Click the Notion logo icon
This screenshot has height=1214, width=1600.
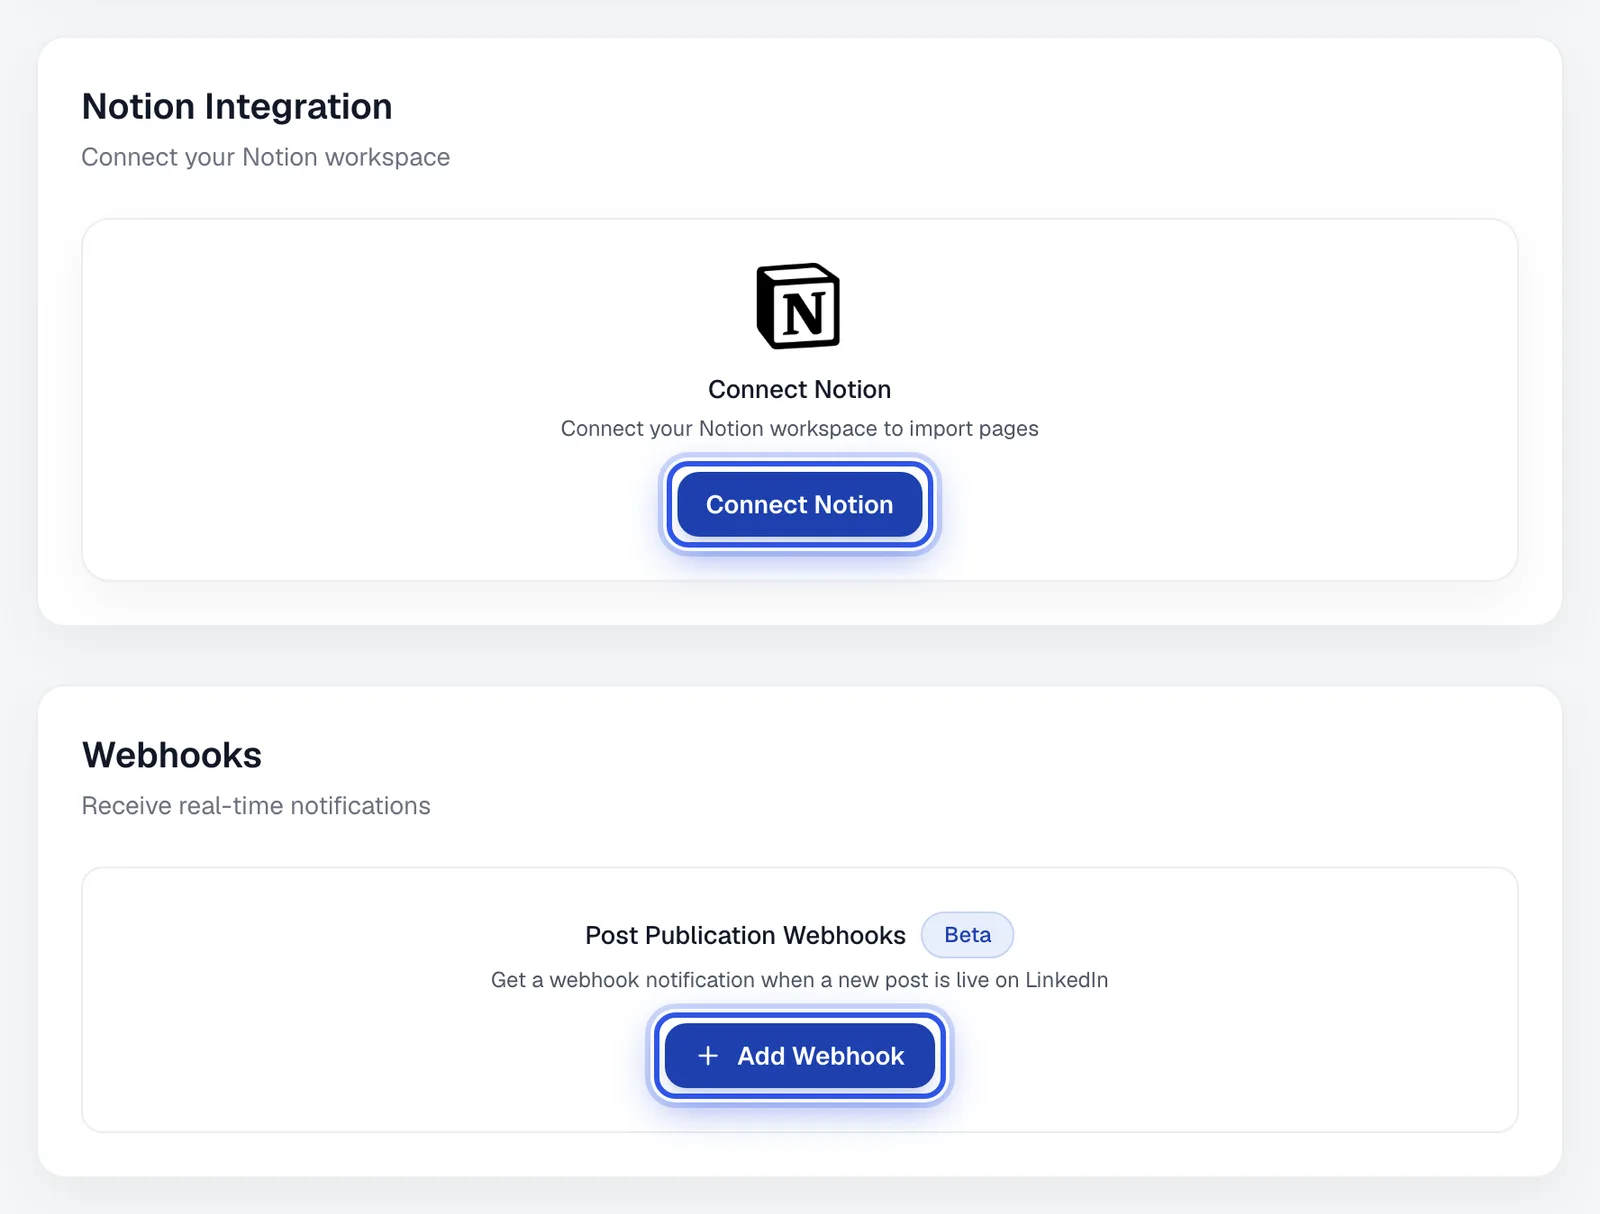(798, 306)
